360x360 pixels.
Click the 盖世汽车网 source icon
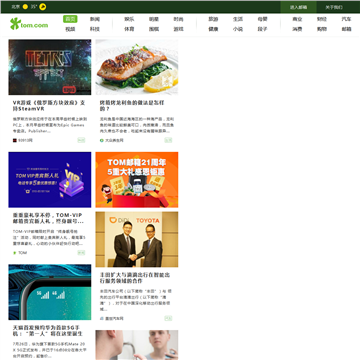click(102, 319)
